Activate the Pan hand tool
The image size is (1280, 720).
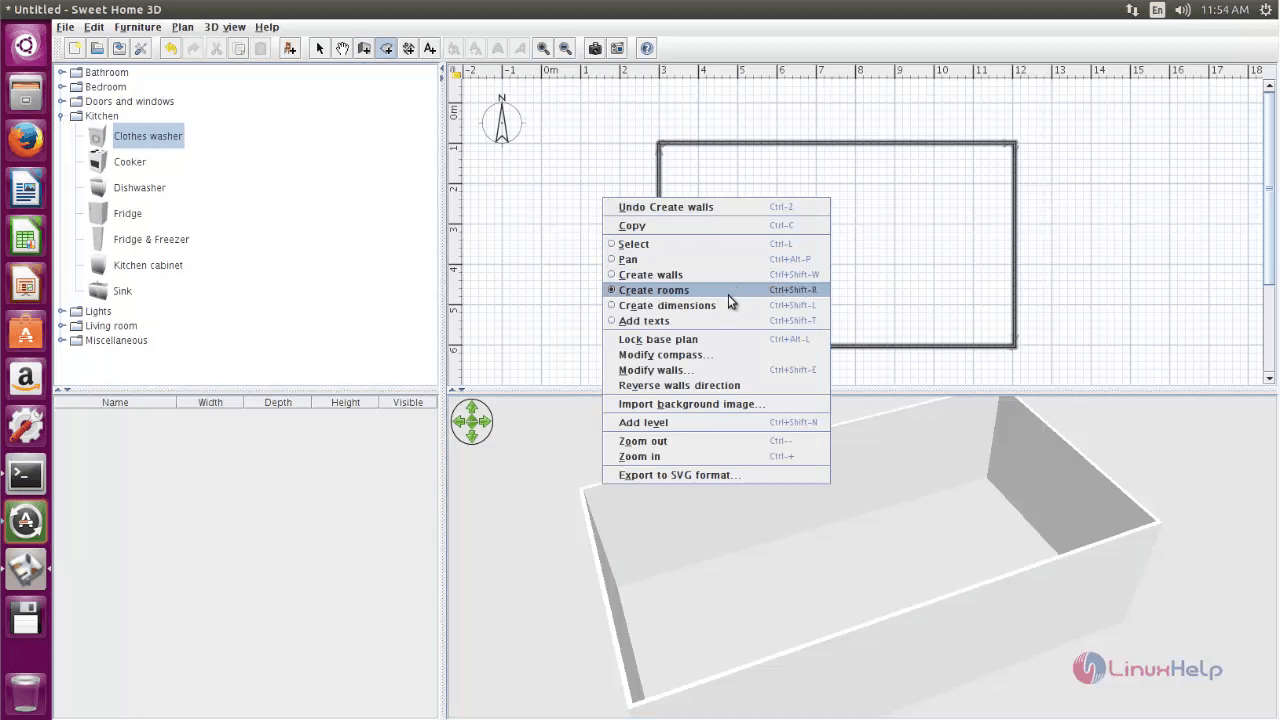(342, 48)
